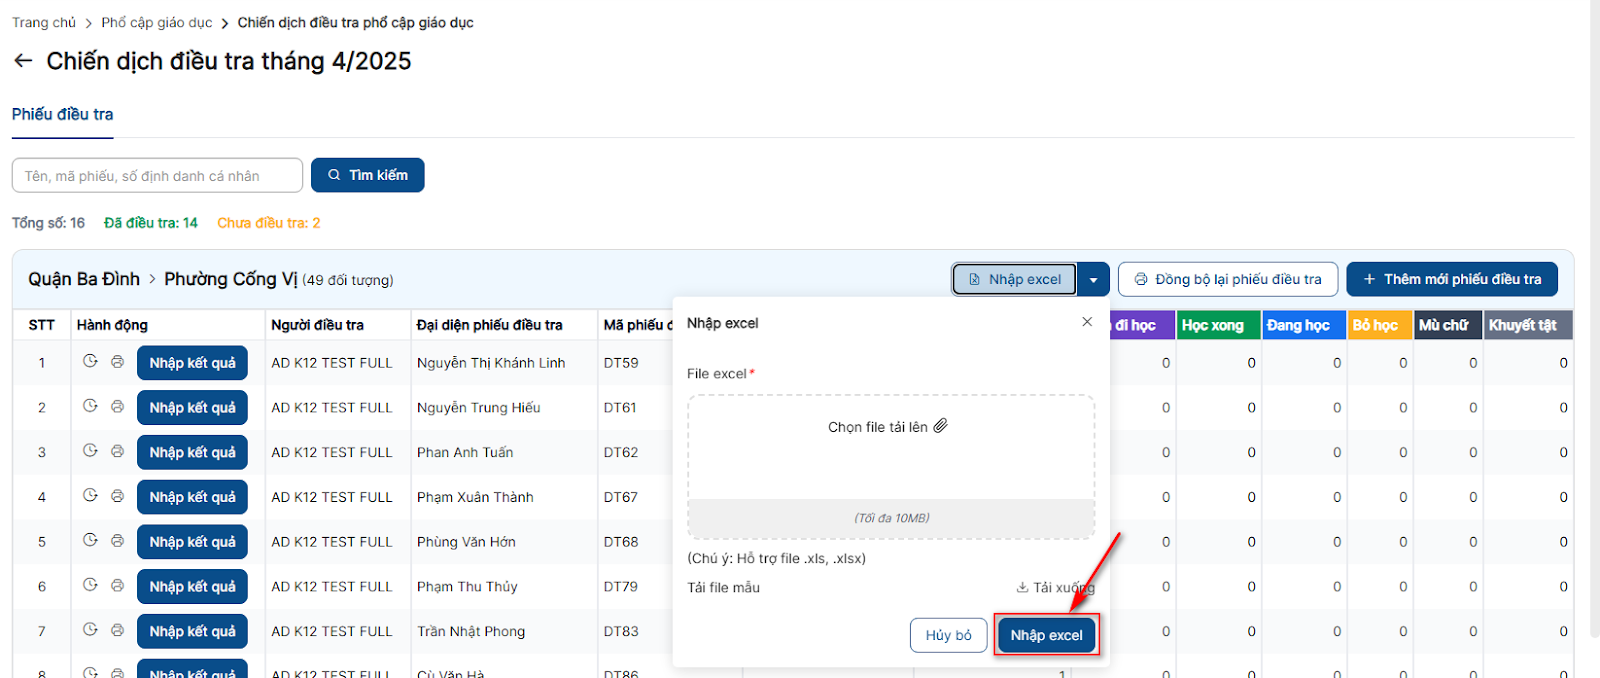The height and width of the screenshot is (678, 1600).
Task: Open the Phiếu điều tra tab
Action: point(62,115)
